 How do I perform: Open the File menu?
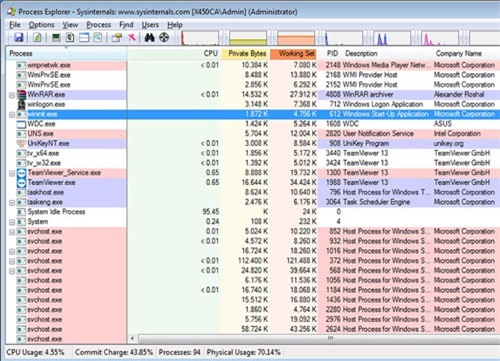click(15, 25)
